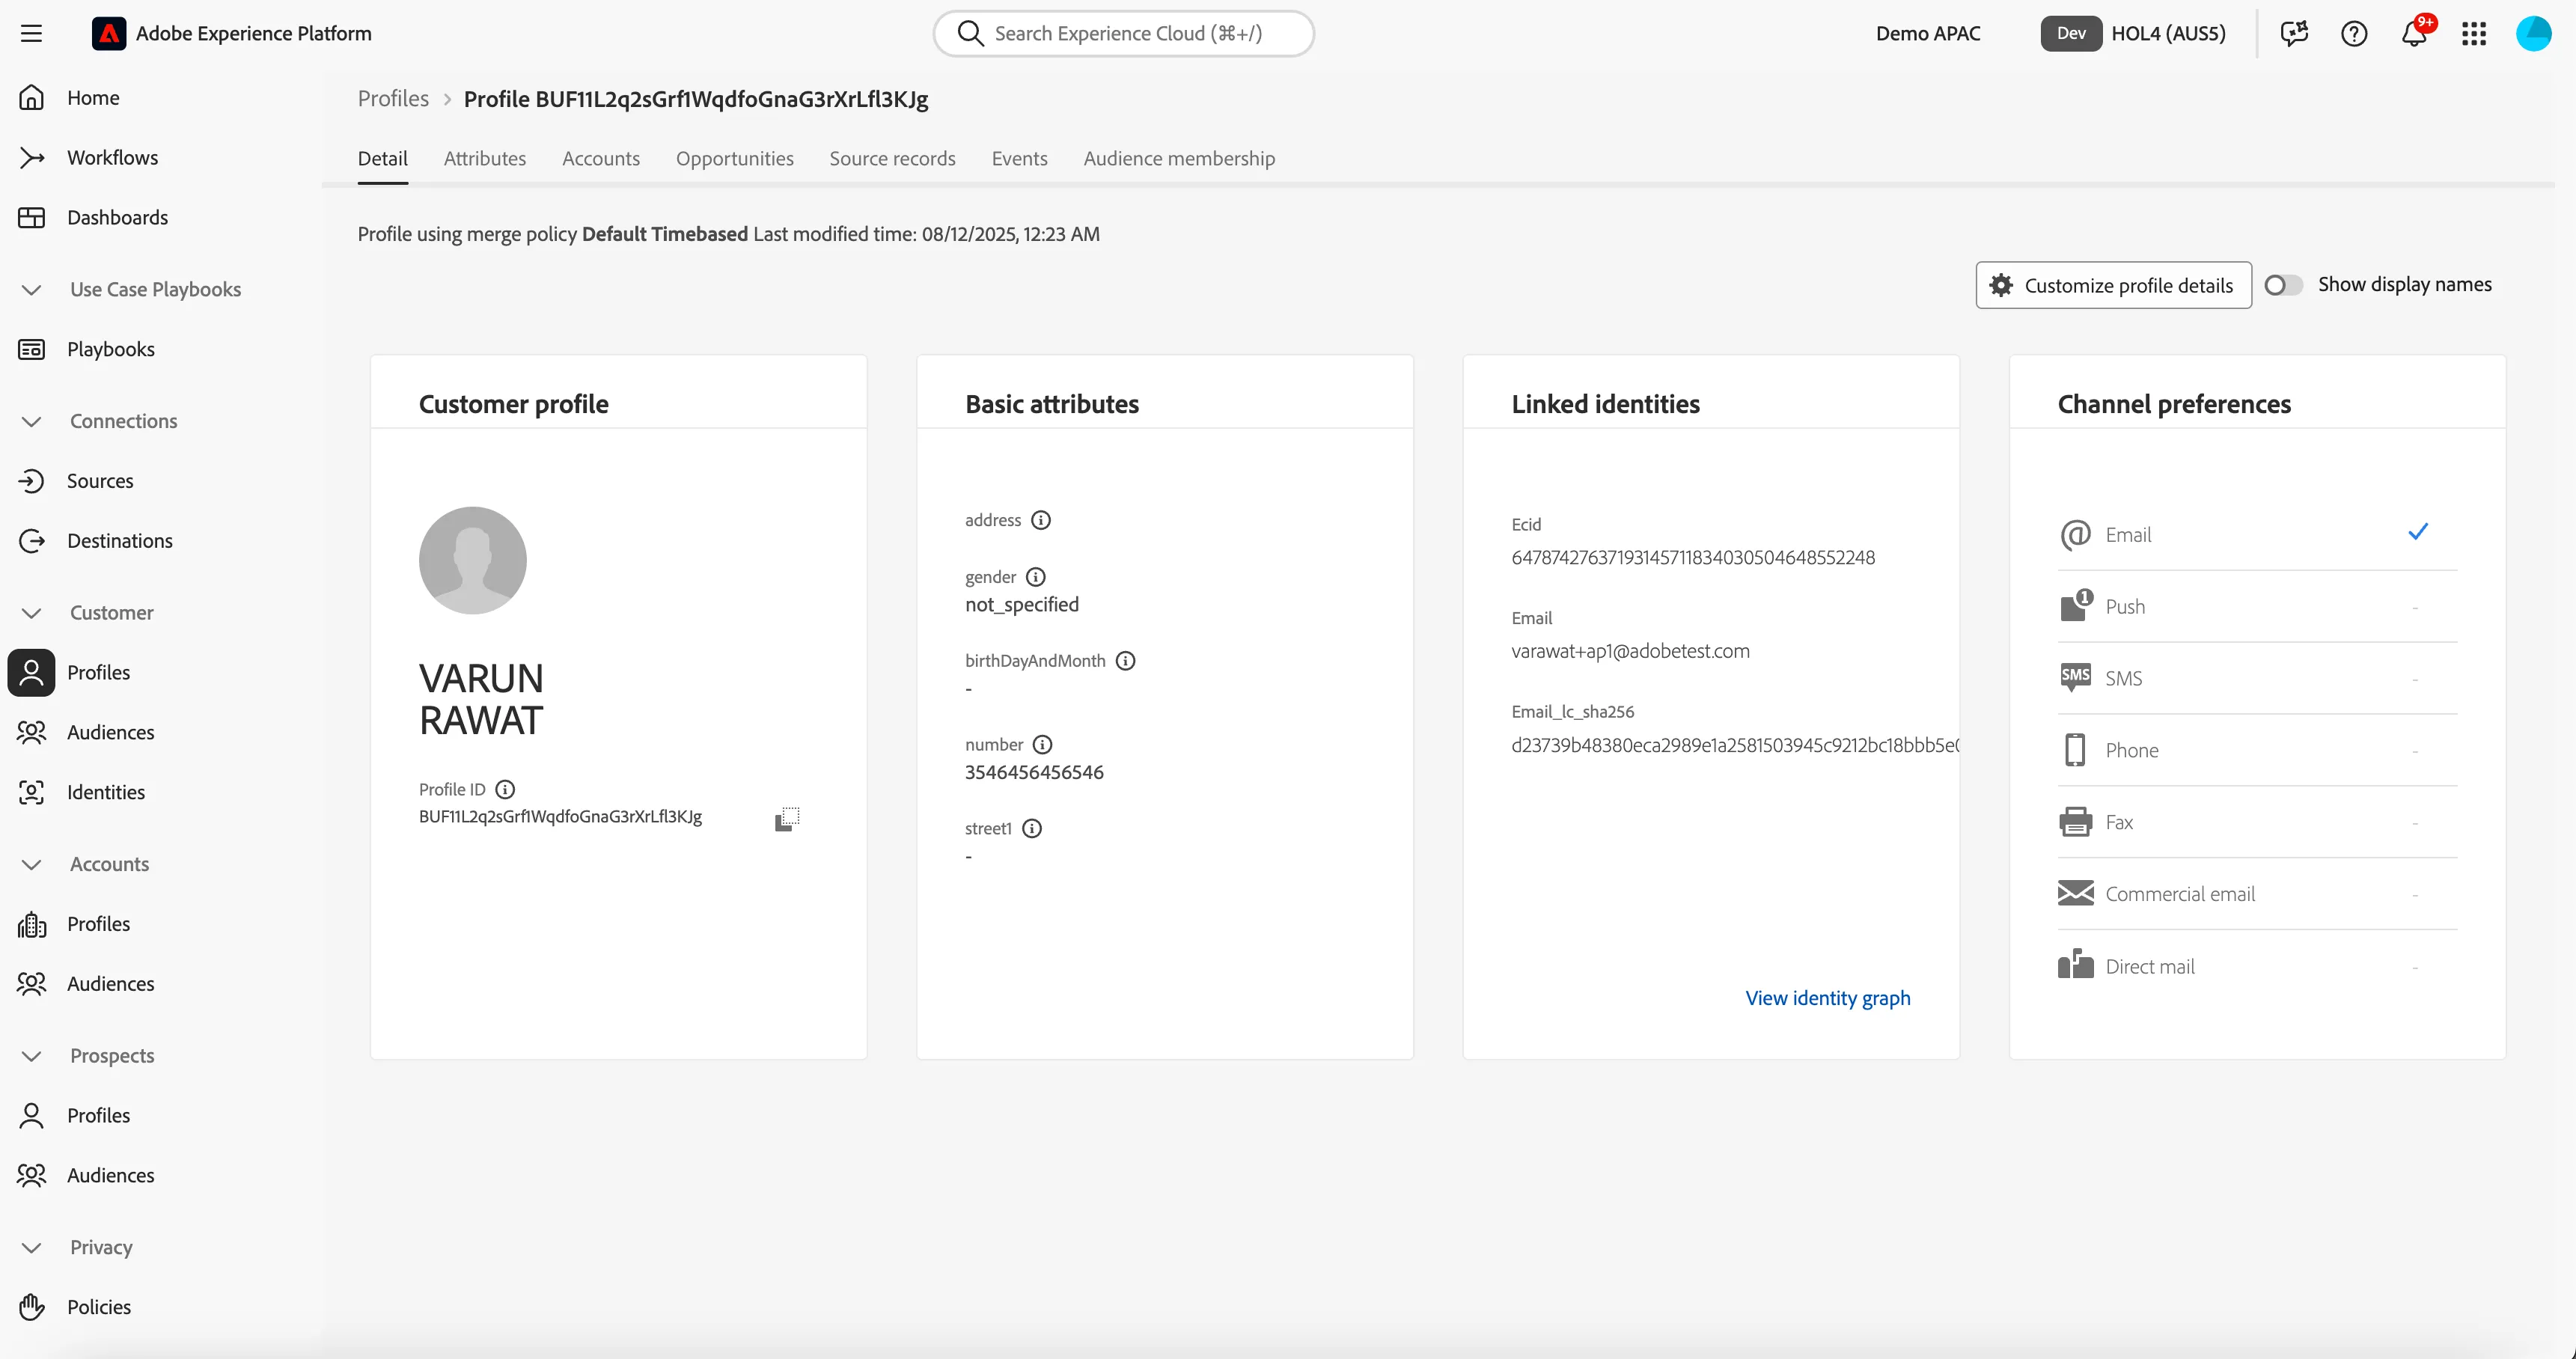2576x1359 pixels.
Task: Click the Search Experience Cloud field
Action: point(1123,33)
